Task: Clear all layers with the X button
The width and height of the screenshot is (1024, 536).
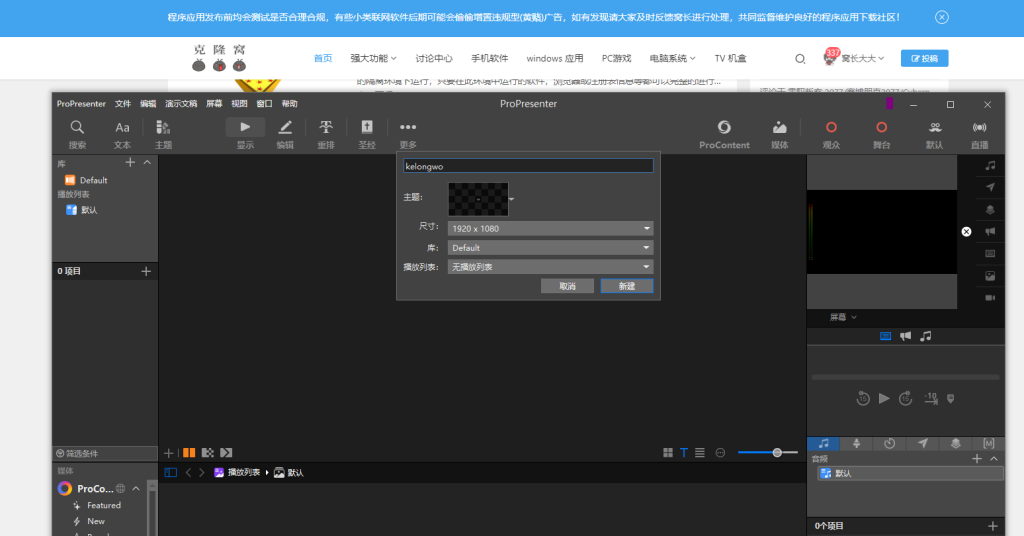Action: 967,232
